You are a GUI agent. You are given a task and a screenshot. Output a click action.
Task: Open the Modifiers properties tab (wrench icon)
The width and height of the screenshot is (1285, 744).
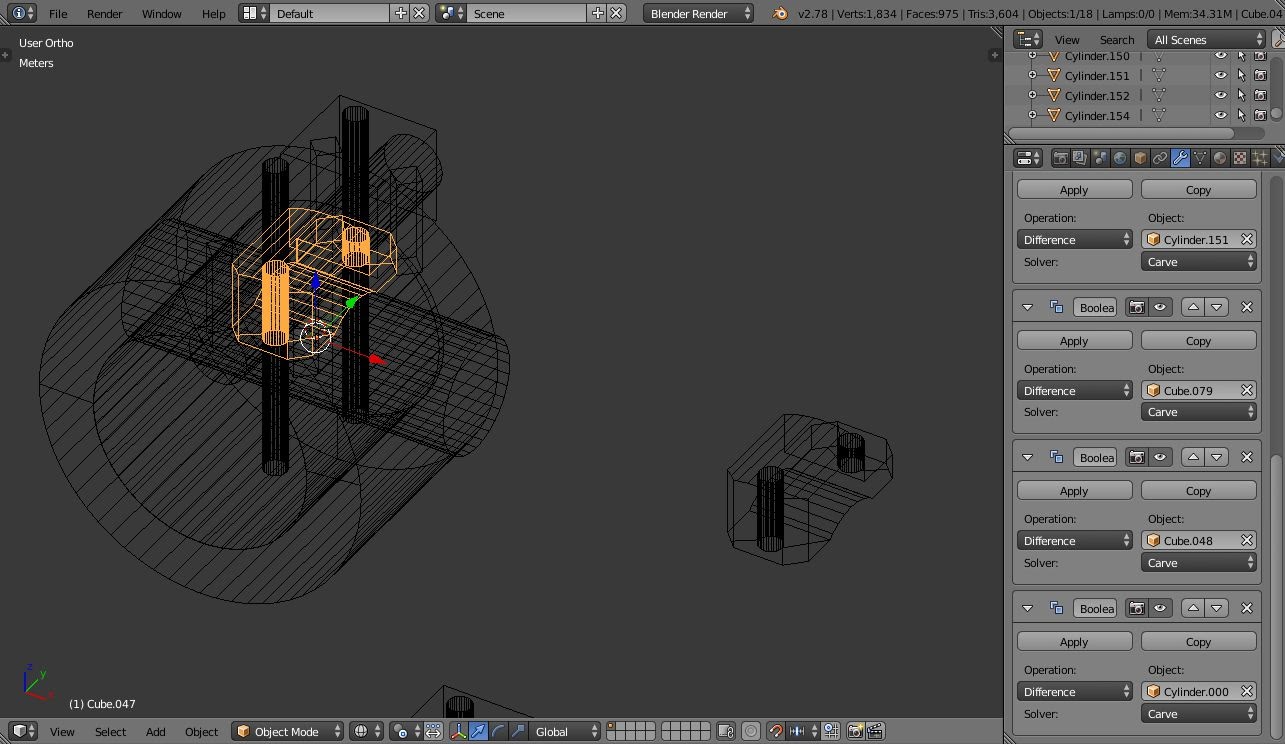click(x=1180, y=158)
